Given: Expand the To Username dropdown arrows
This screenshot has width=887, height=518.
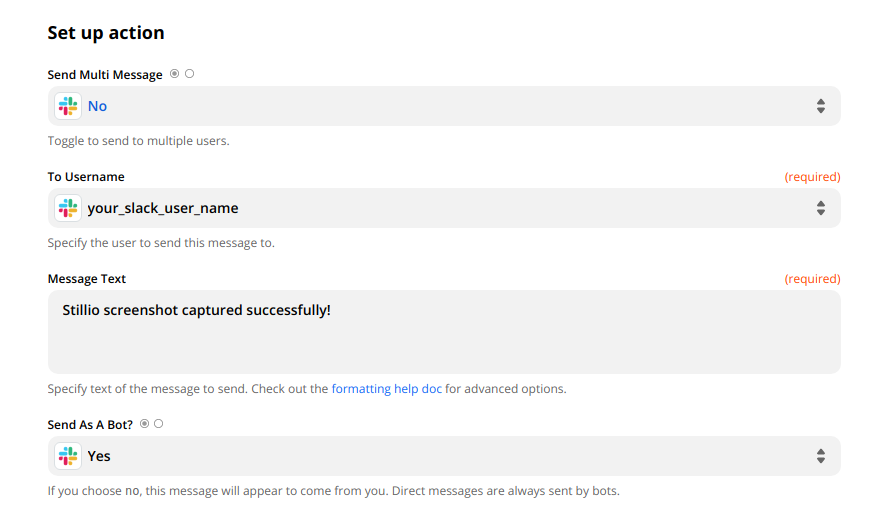Looking at the screenshot, I should coord(820,208).
